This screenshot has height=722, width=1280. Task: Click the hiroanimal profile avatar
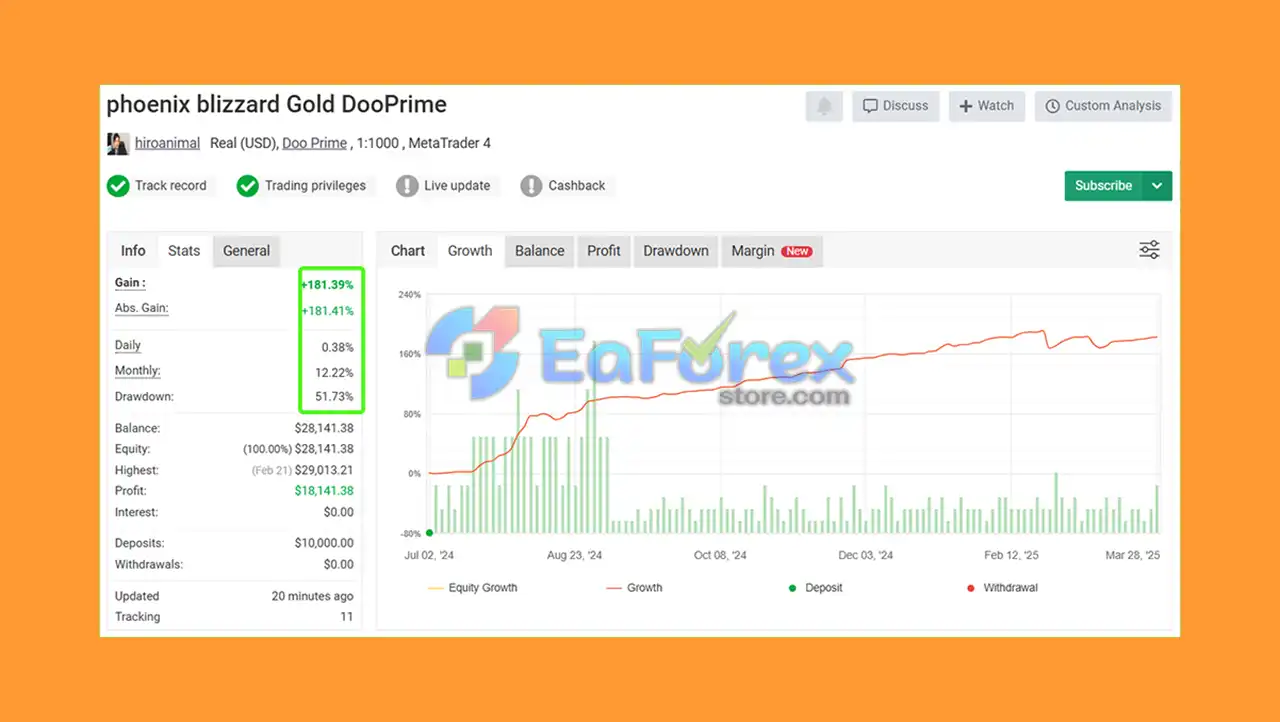(118, 143)
